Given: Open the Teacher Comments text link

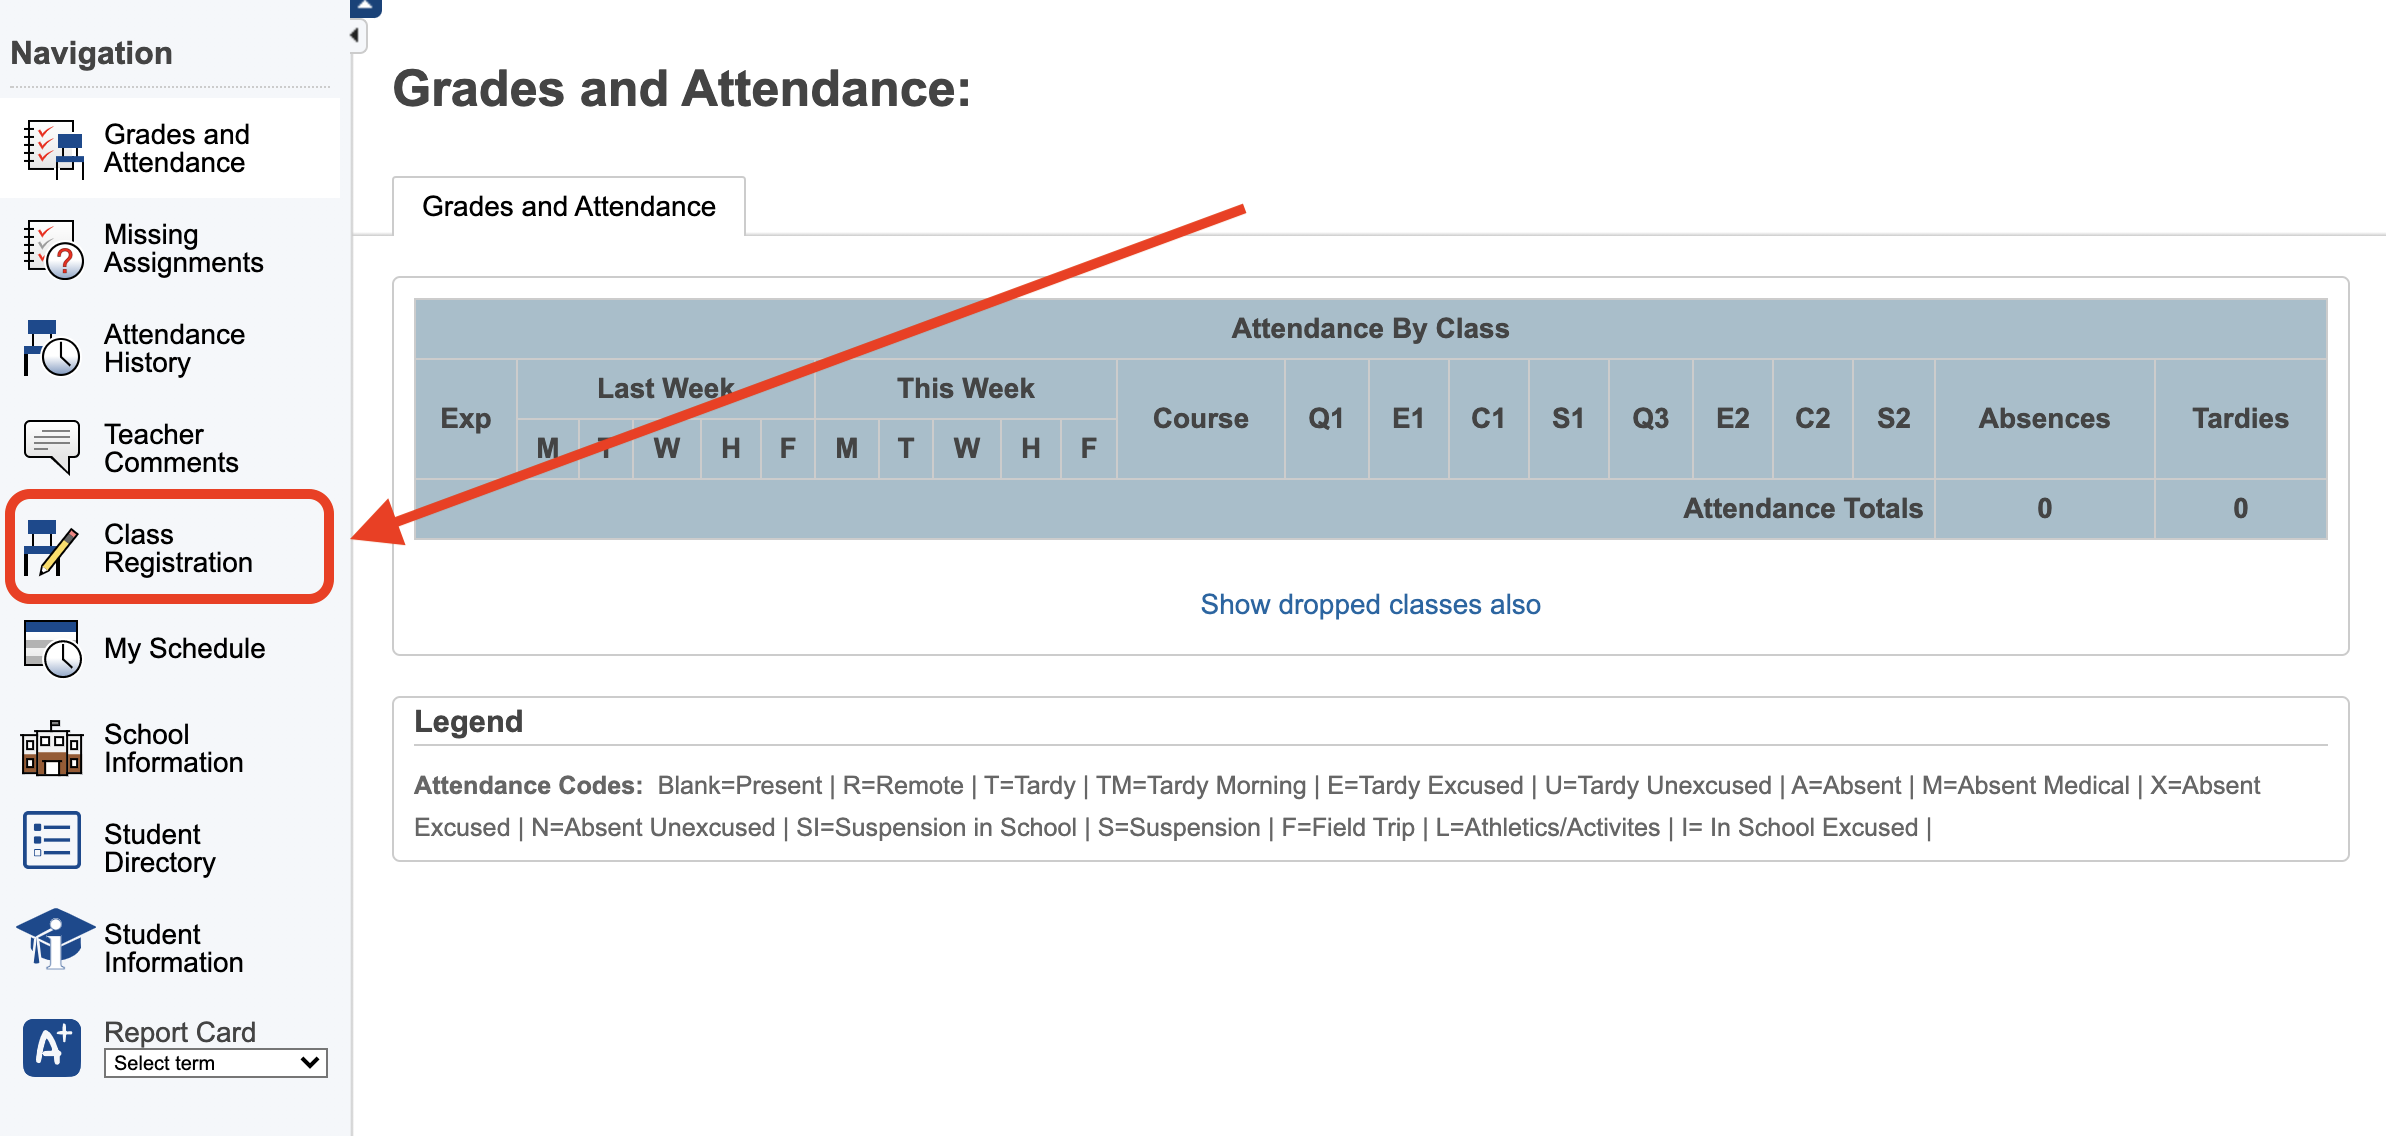Looking at the screenshot, I should 171,448.
